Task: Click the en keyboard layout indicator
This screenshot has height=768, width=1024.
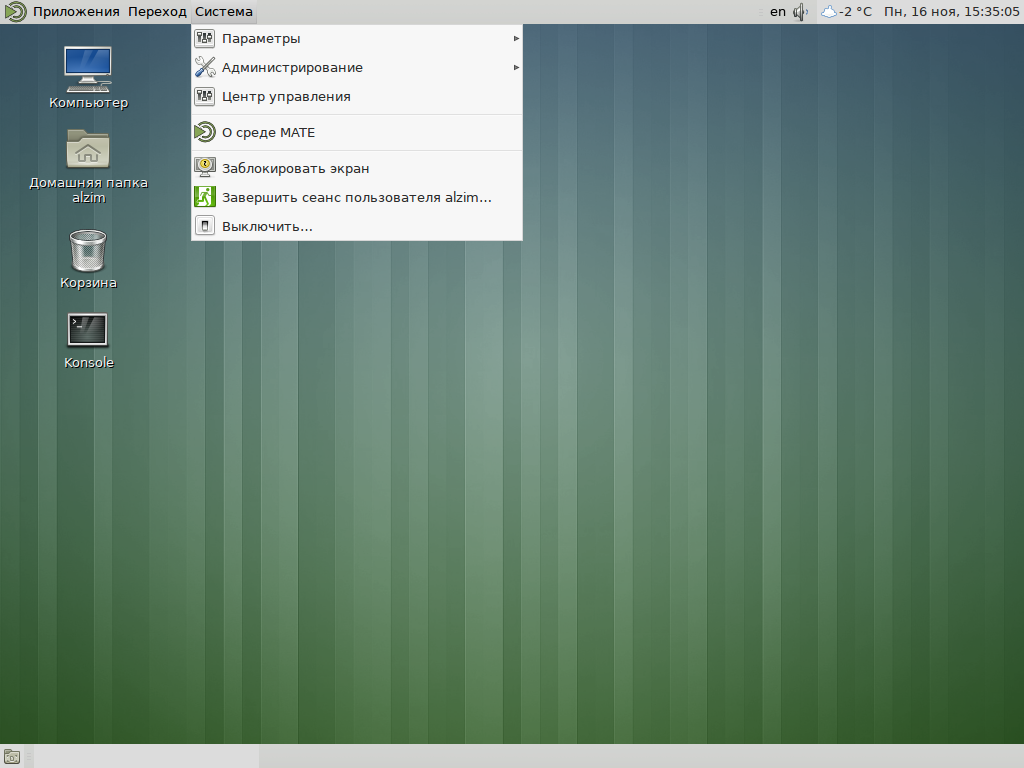Action: (x=777, y=12)
